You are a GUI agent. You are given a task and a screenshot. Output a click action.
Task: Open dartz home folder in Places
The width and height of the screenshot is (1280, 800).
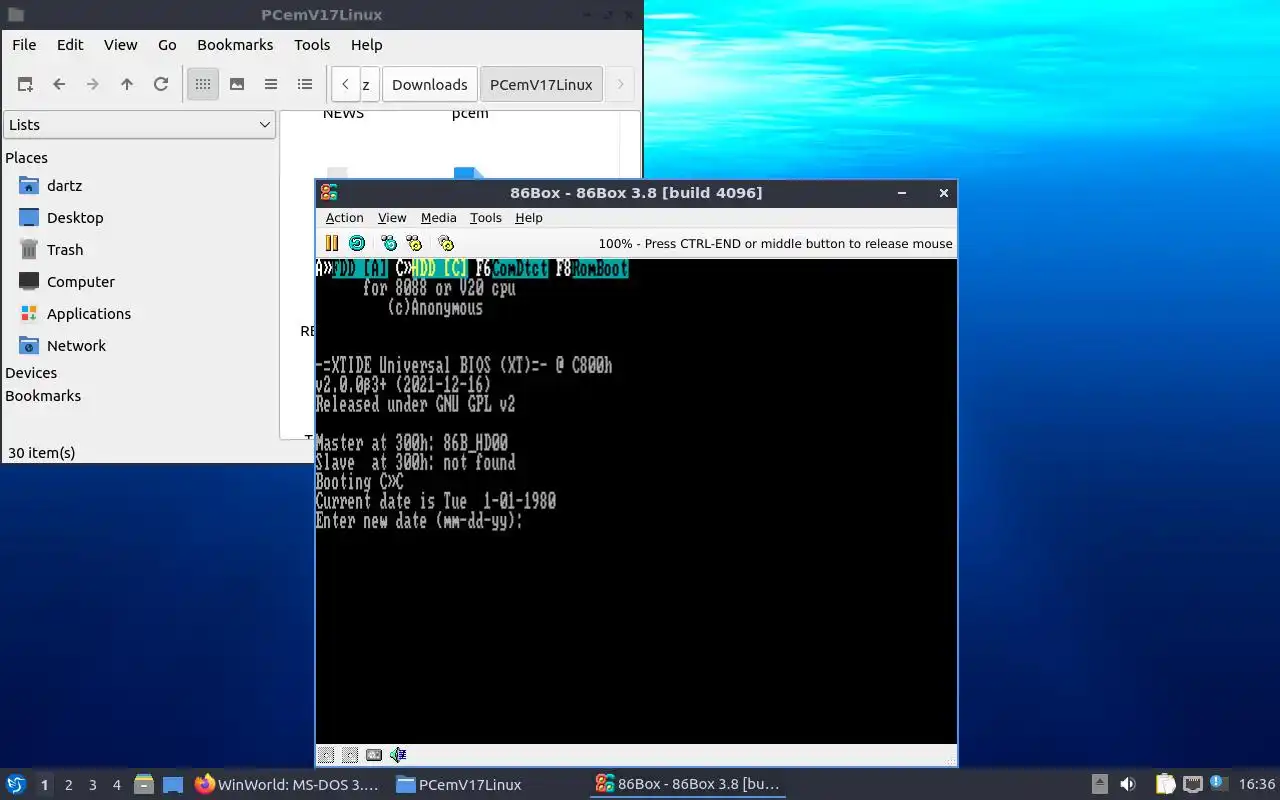click(x=64, y=186)
